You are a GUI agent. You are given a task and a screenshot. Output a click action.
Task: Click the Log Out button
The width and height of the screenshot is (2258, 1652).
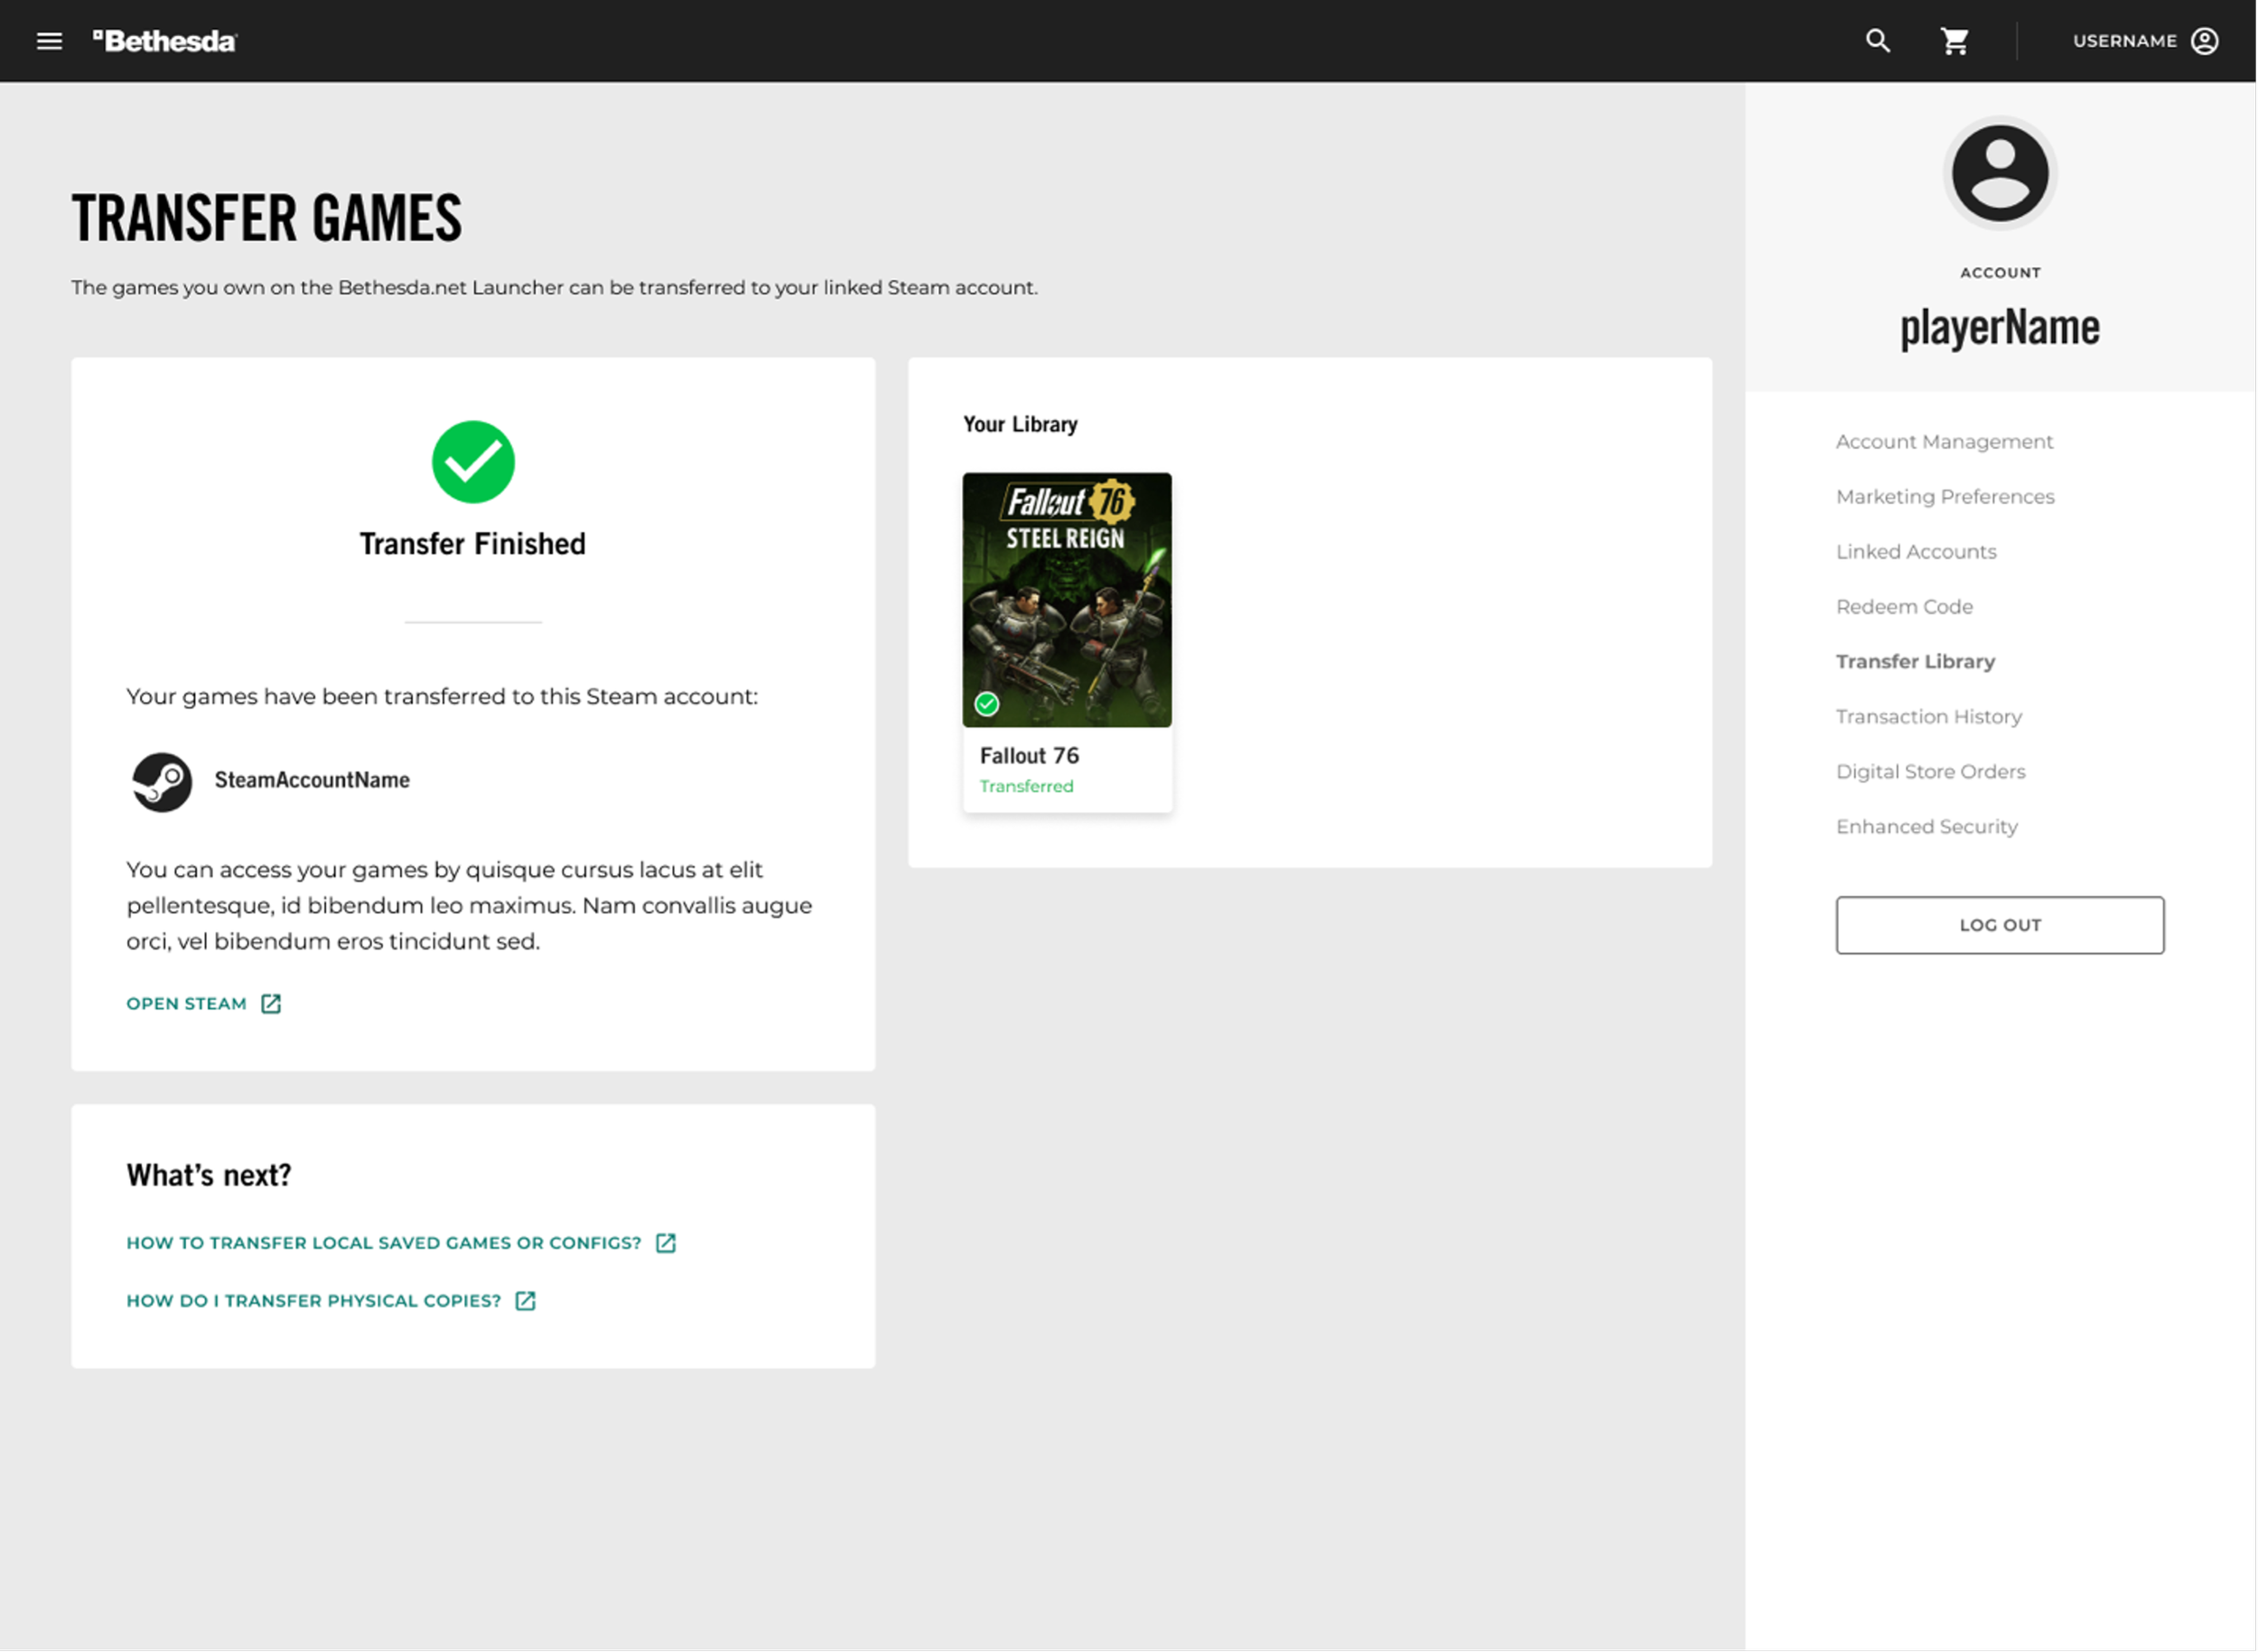[2000, 925]
